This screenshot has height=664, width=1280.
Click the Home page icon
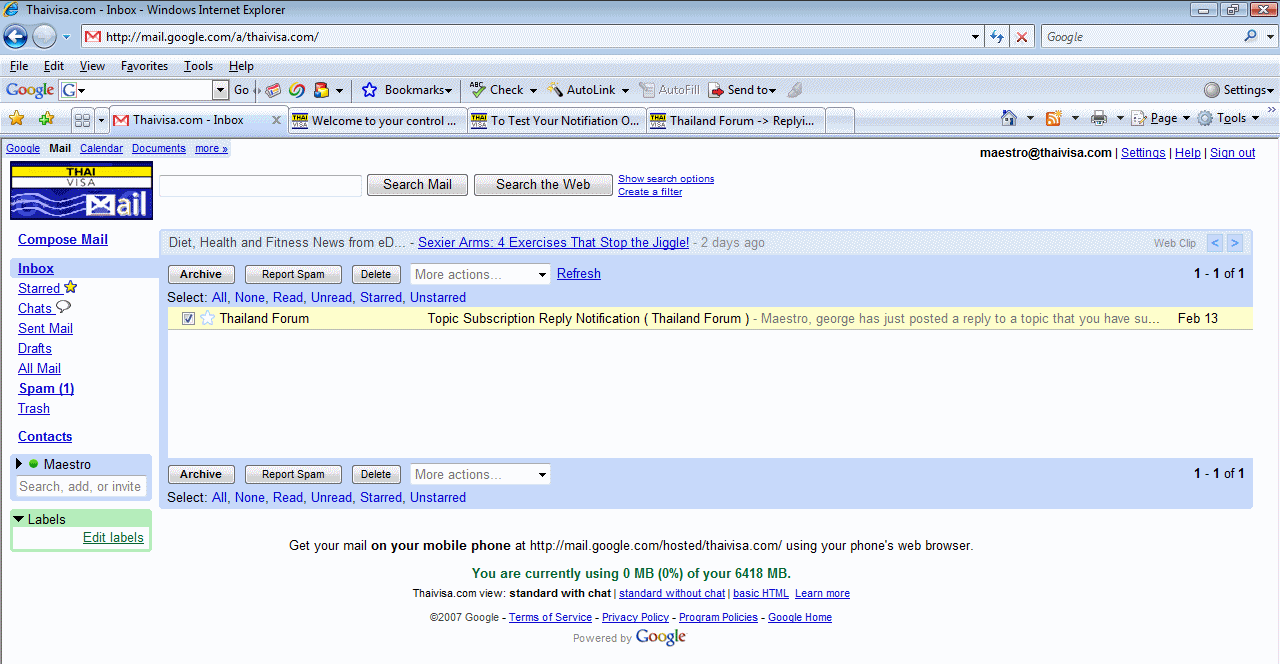pyautogui.click(x=1010, y=118)
